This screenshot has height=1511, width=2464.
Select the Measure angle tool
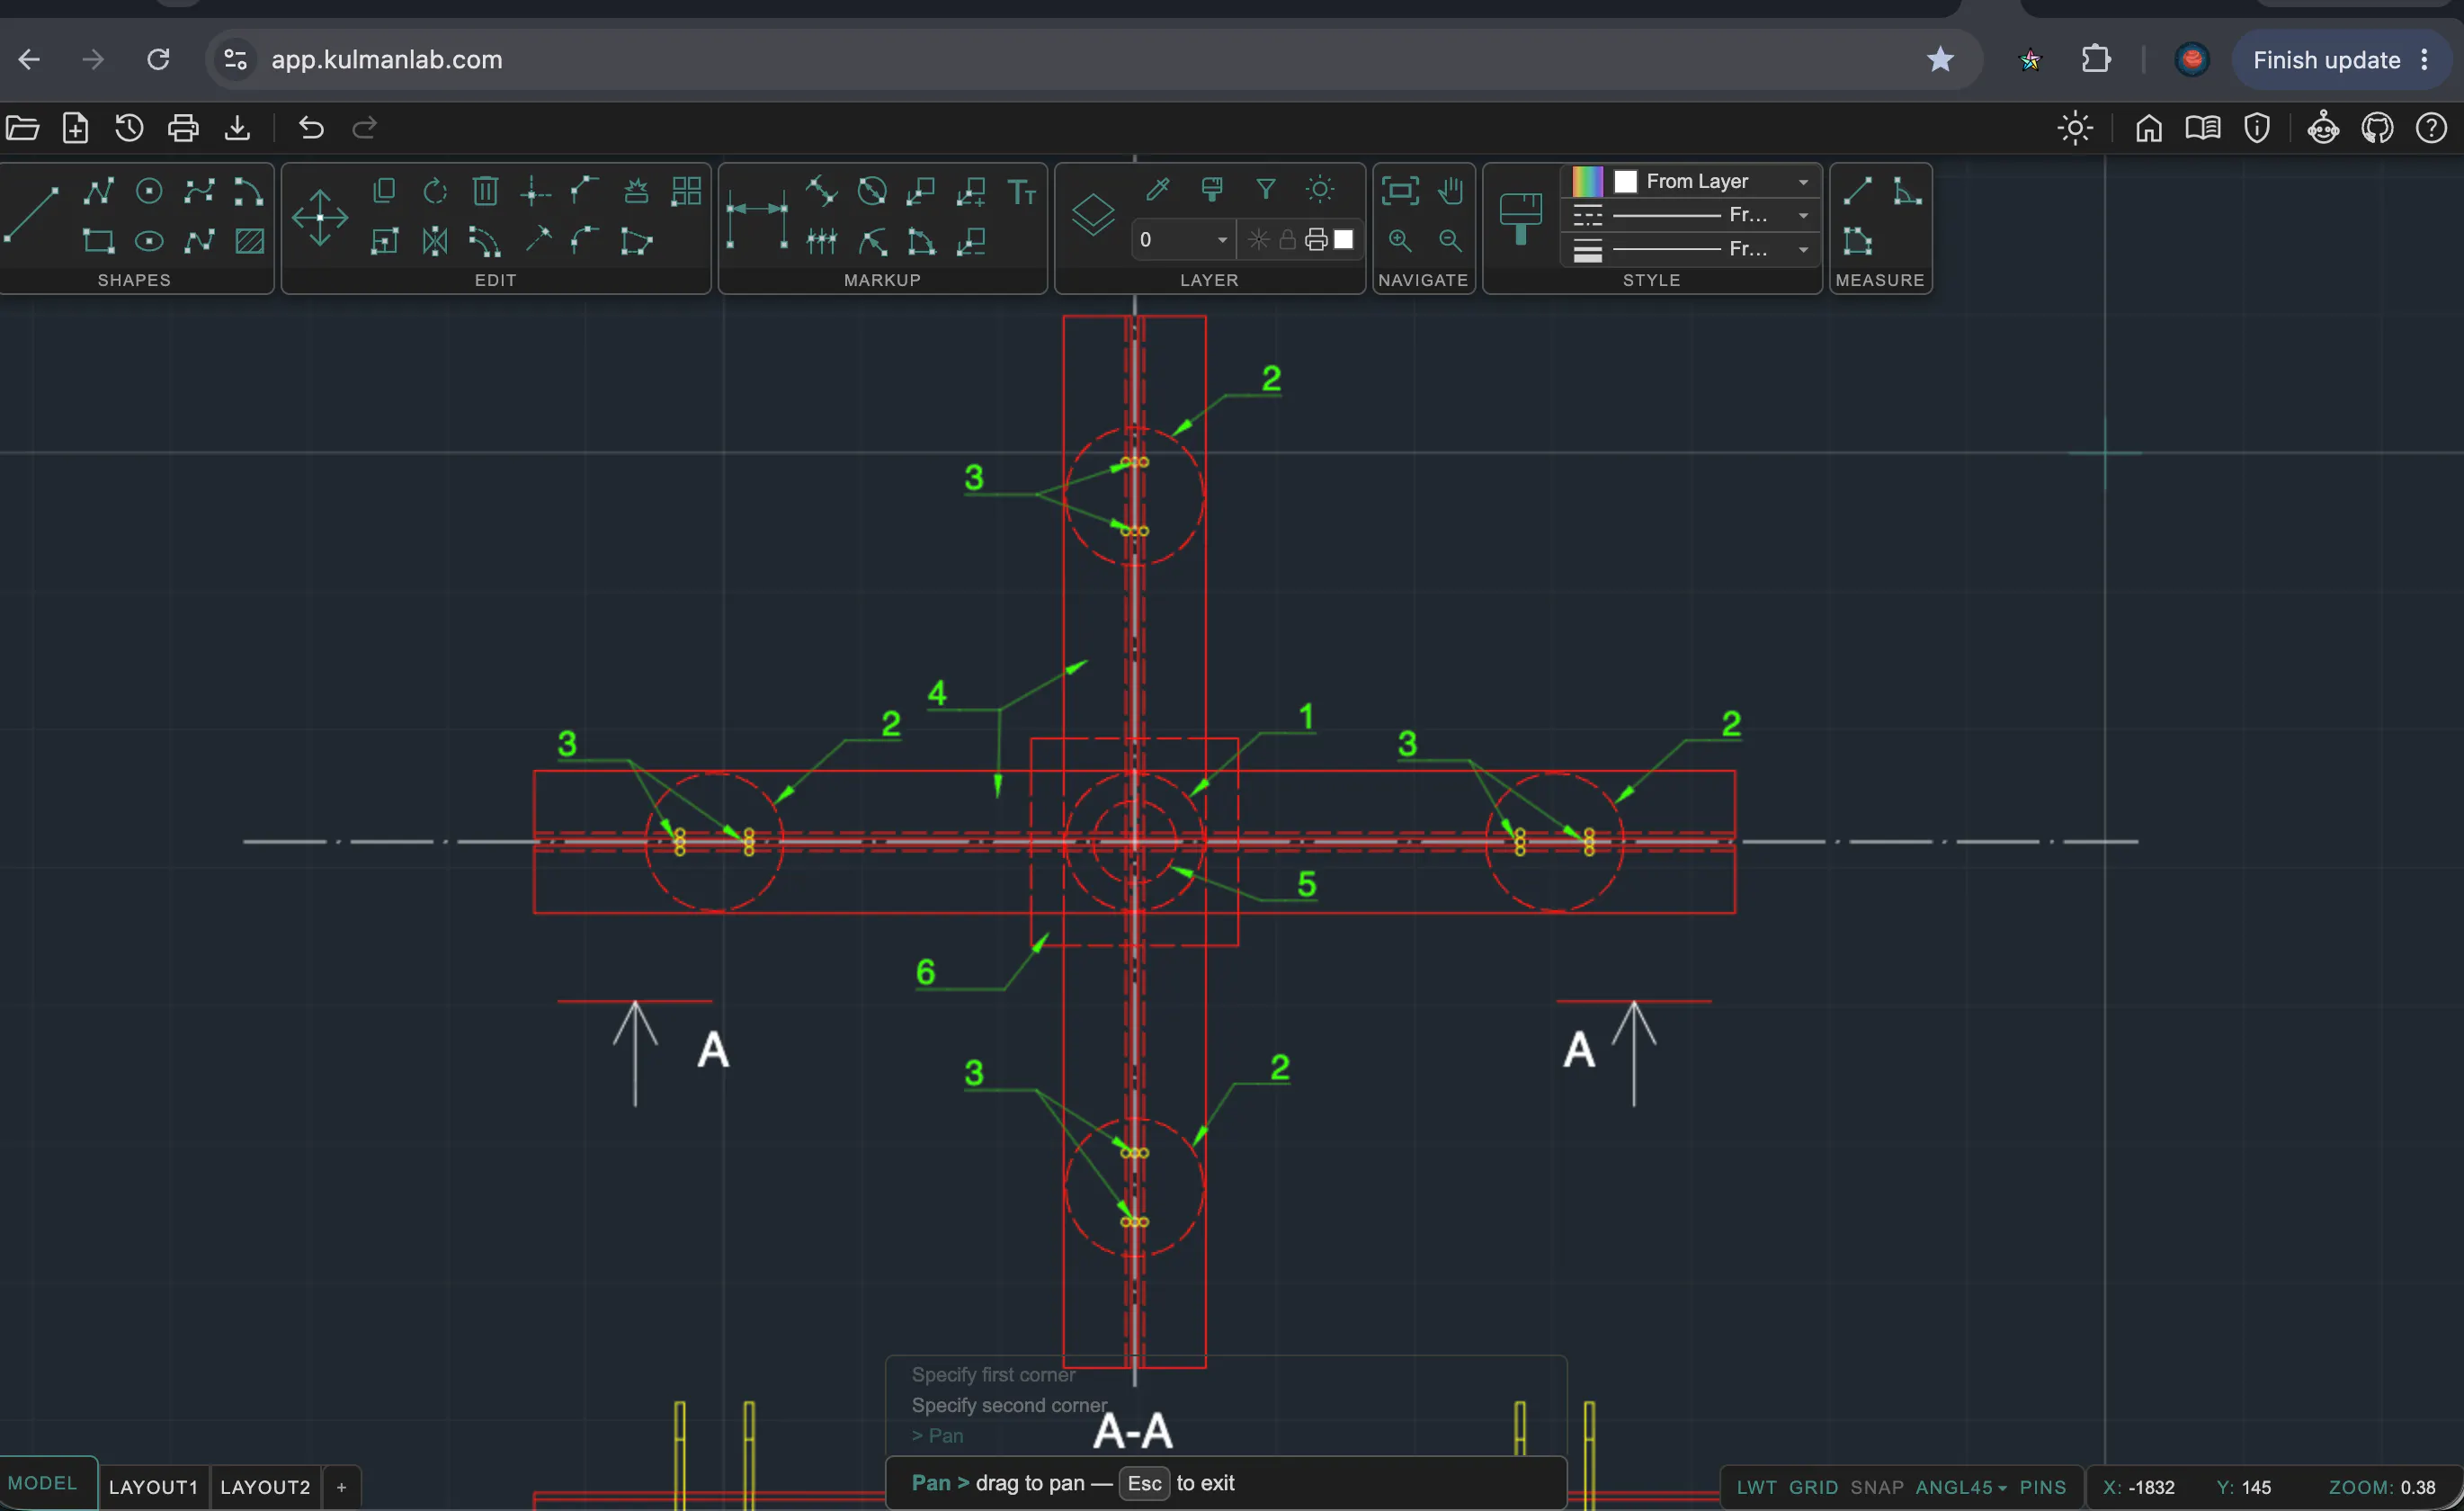[x=1907, y=190]
